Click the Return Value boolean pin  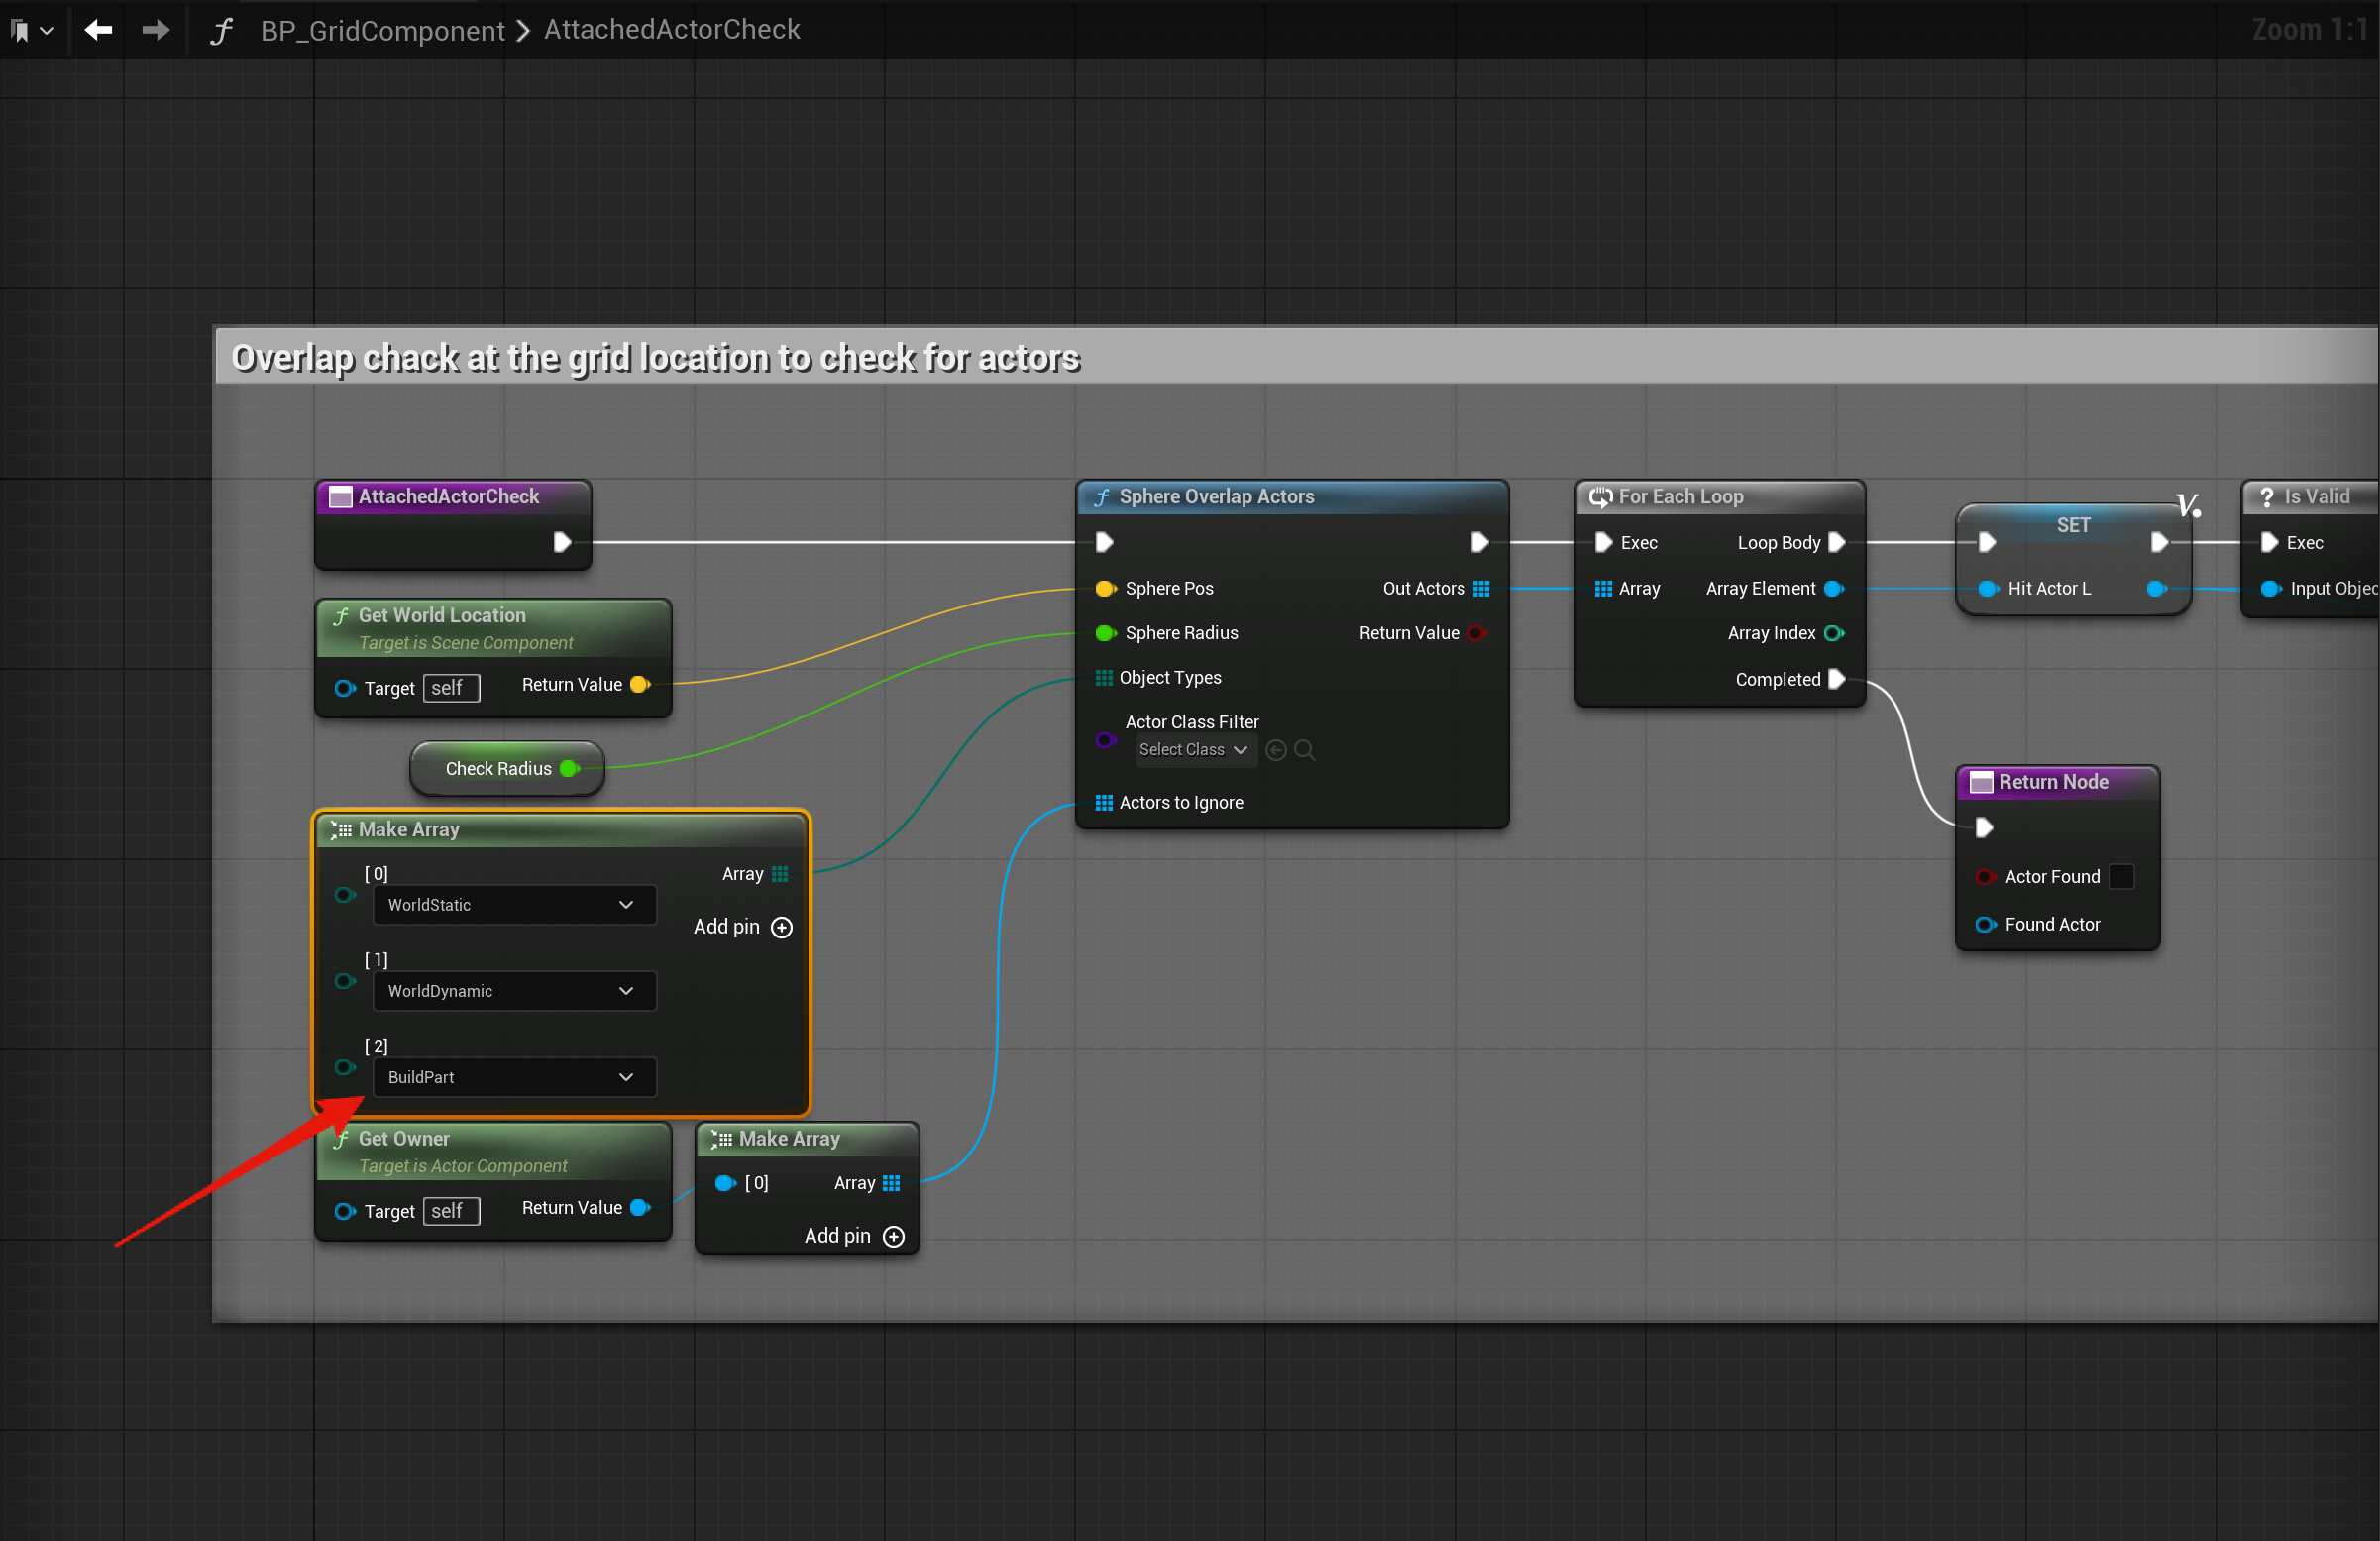point(1476,633)
